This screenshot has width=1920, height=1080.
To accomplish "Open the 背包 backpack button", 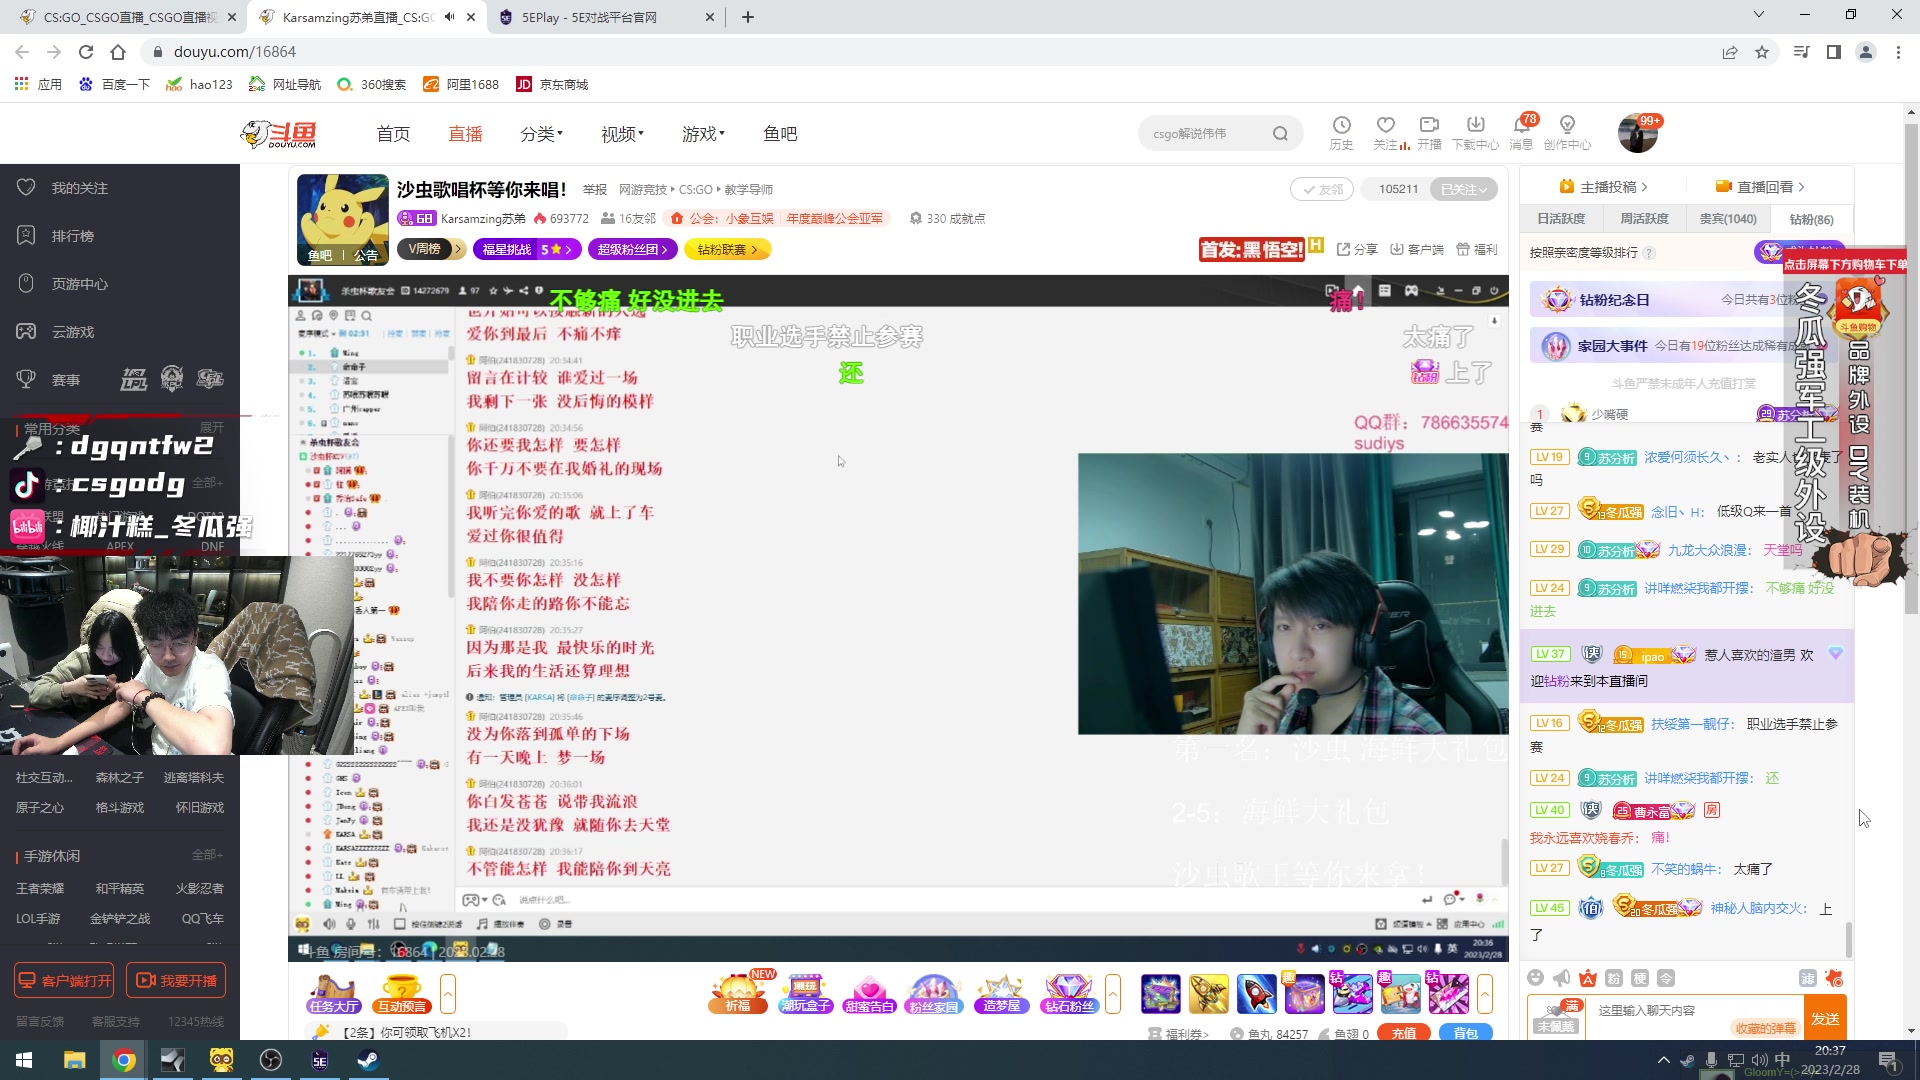I will coord(1466,1033).
